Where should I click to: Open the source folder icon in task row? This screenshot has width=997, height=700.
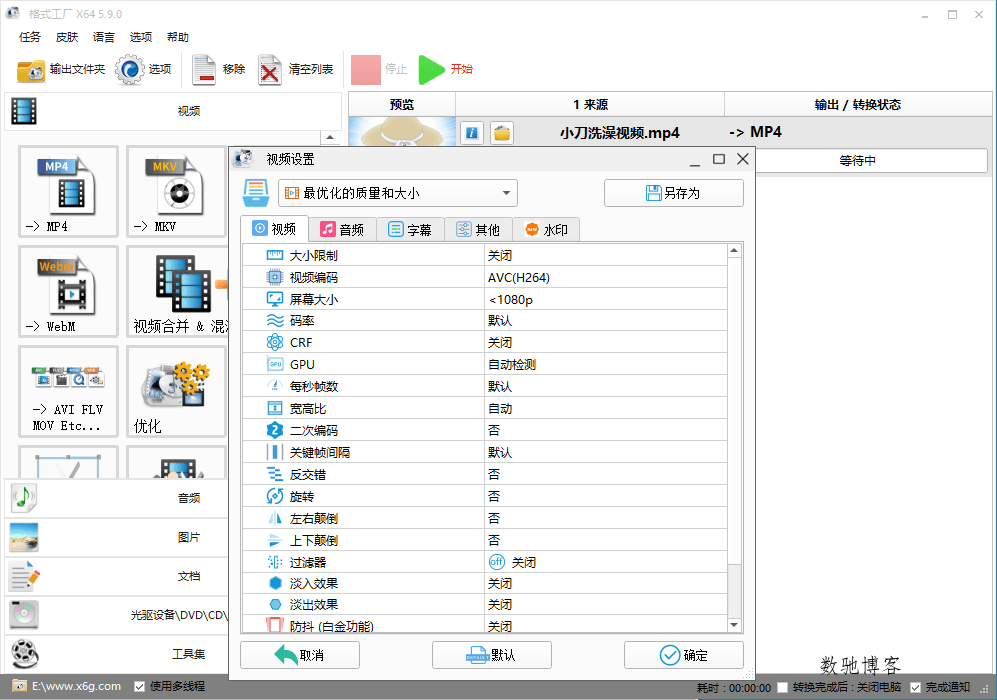coord(502,133)
